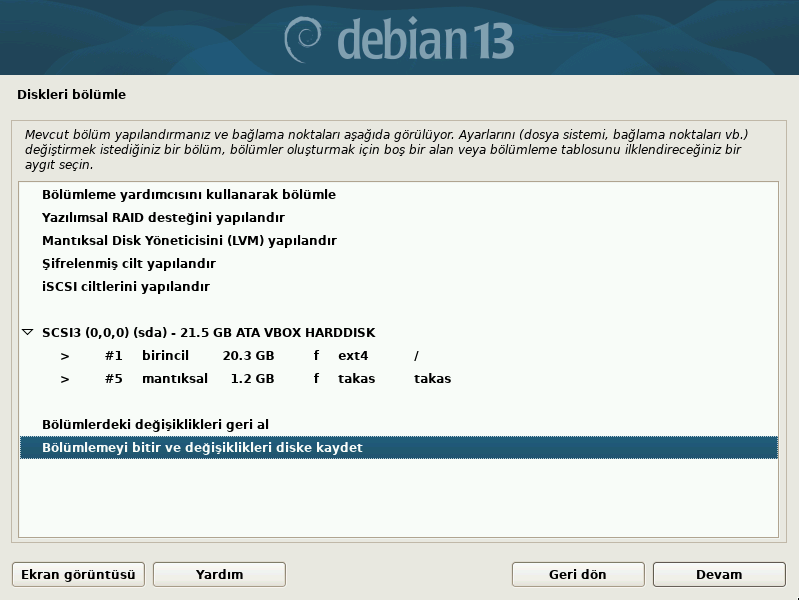Screen dimensions: 799x600
Task: Select Bölümlemeyi bitir ve değişiklikleri diske kaydet
Action: click(x=398, y=448)
